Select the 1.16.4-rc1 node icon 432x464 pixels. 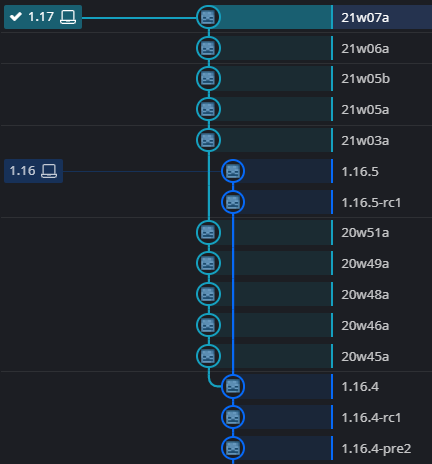click(x=233, y=417)
